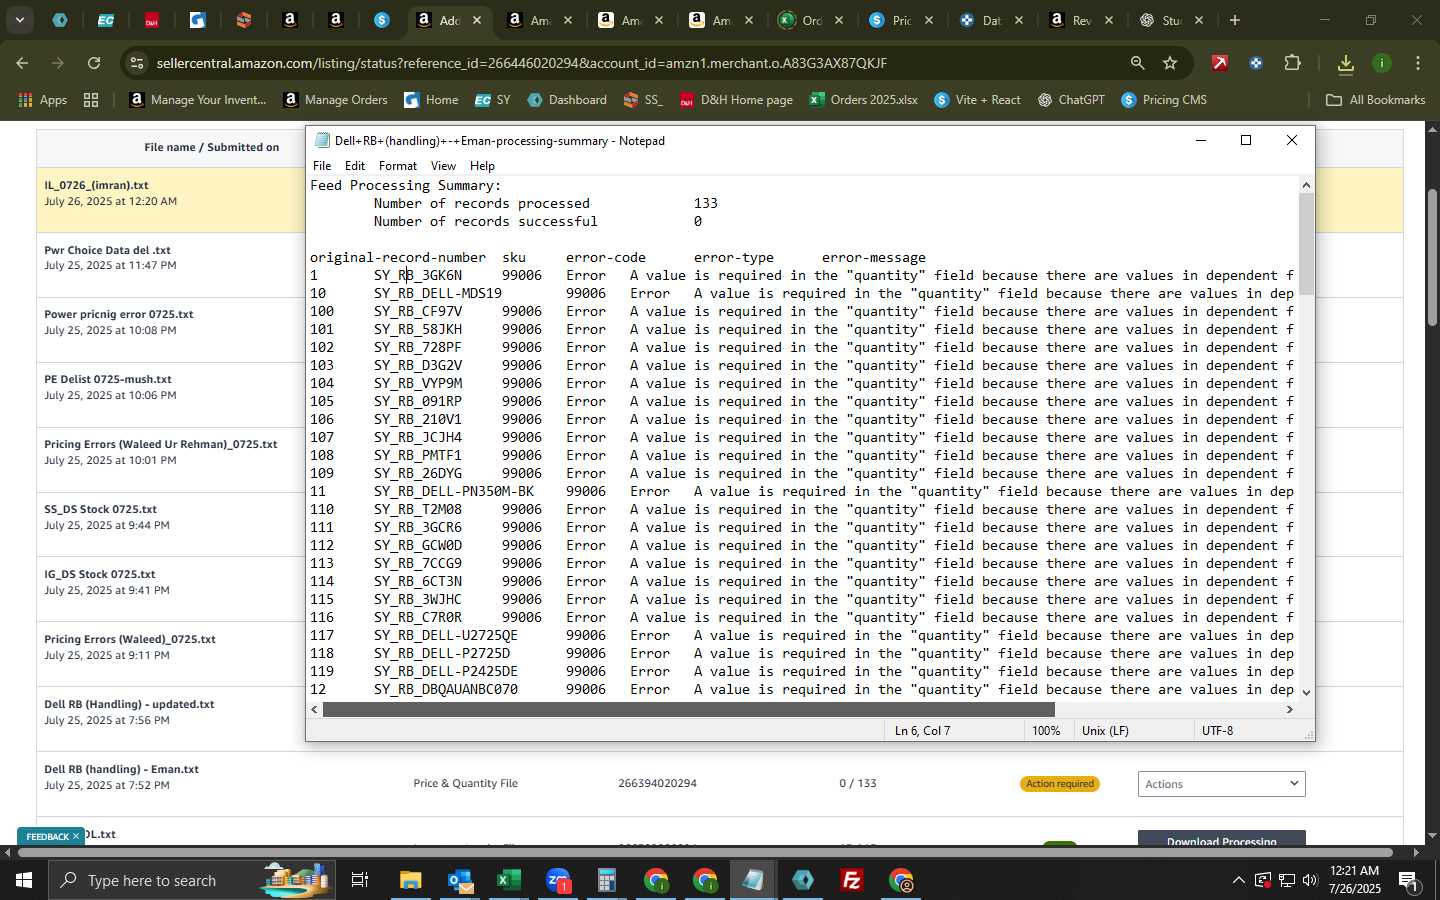Open the Chrome profile avatar
Screen dimensions: 1440x900
pyautogui.click(x=1382, y=63)
